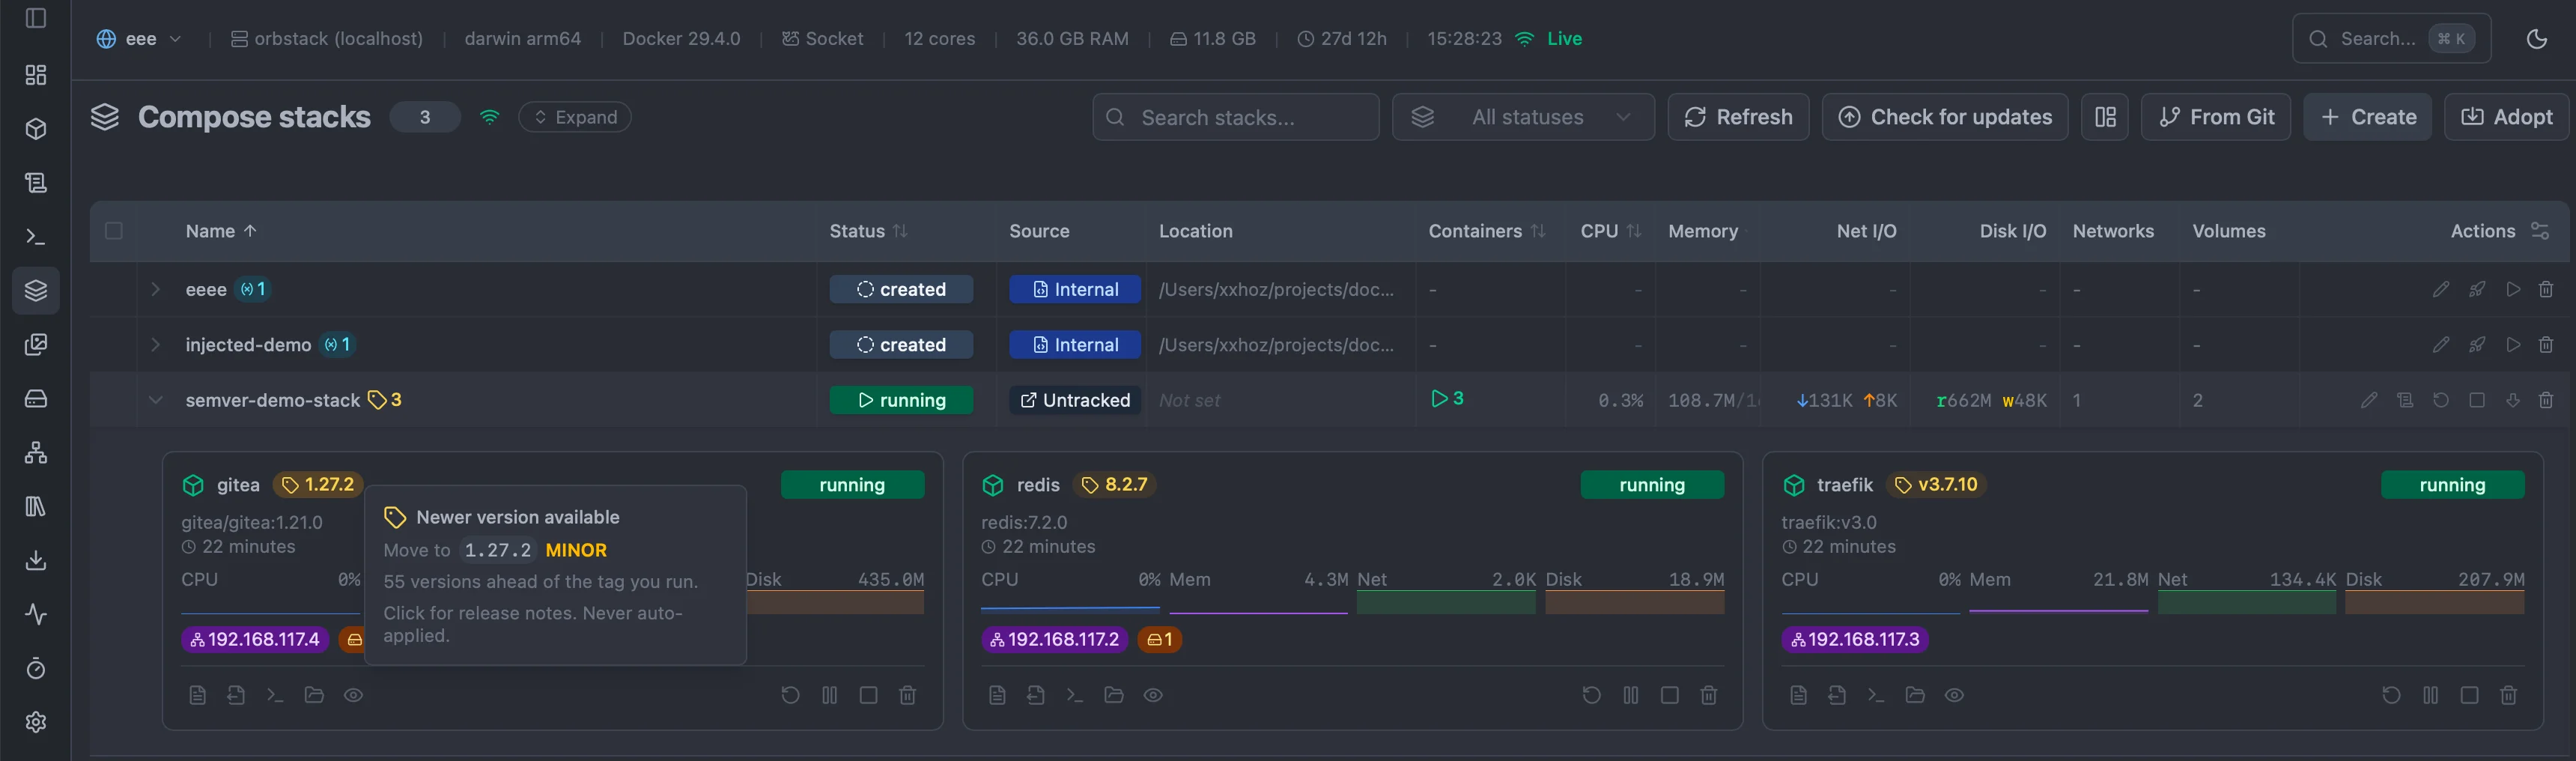Open the terminal prompt icon in sidebar
The height and width of the screenshot is (761, 2576).
click(x=36, y=237)
